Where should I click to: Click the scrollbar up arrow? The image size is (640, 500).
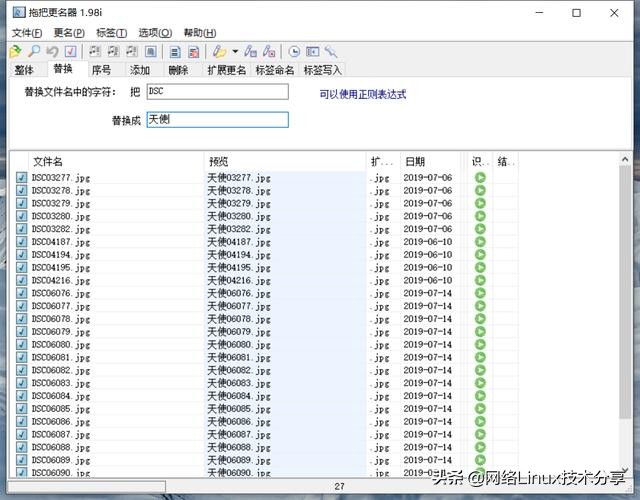click(x=625, y=159)
